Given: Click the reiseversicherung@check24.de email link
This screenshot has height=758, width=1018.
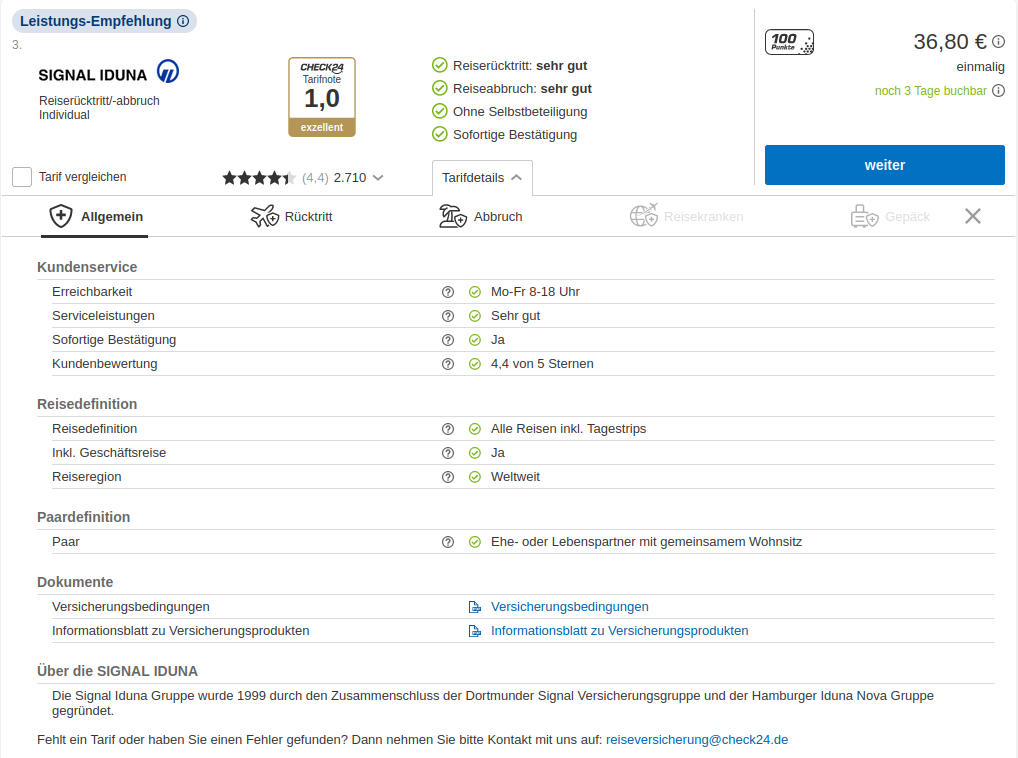Looking at the screenshot, I should 697,740.
